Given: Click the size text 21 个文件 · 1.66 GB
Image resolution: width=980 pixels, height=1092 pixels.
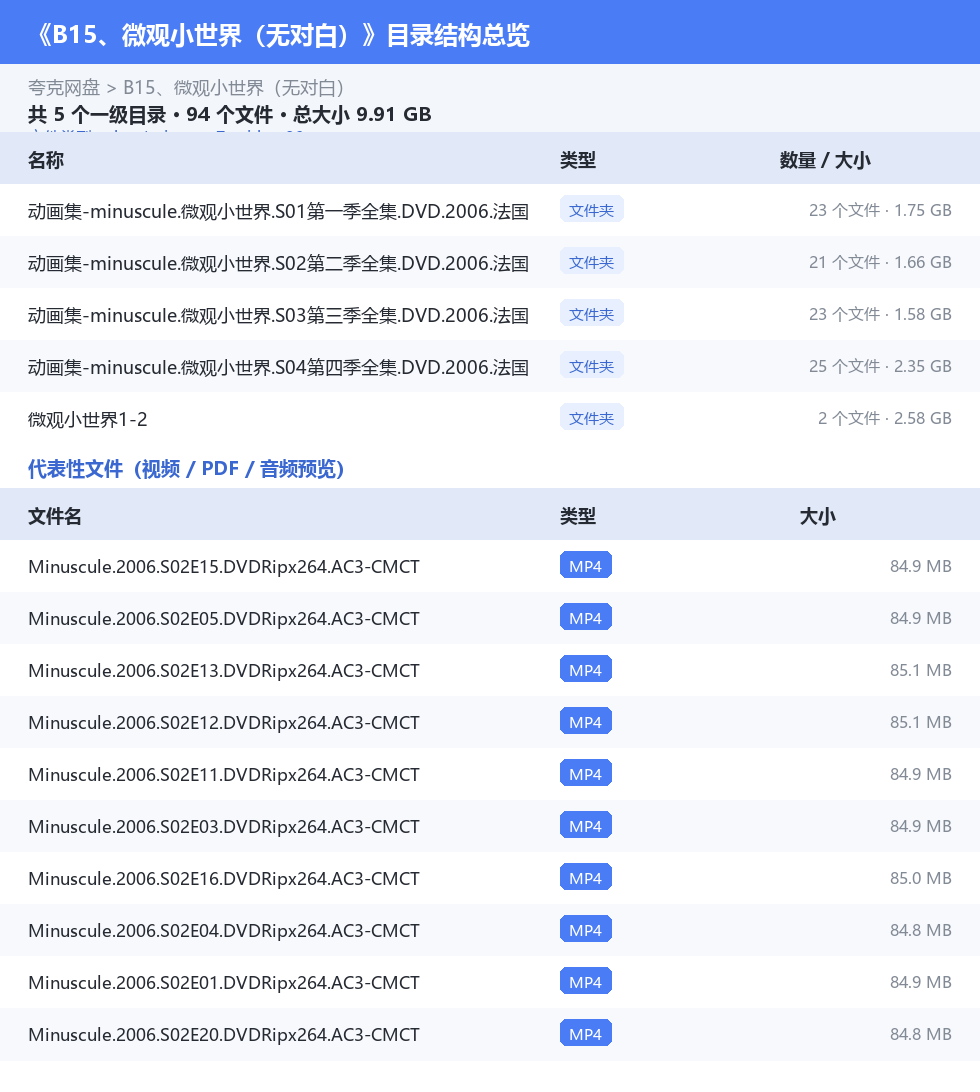Looking at the screenshot, I should pos(880,263).
